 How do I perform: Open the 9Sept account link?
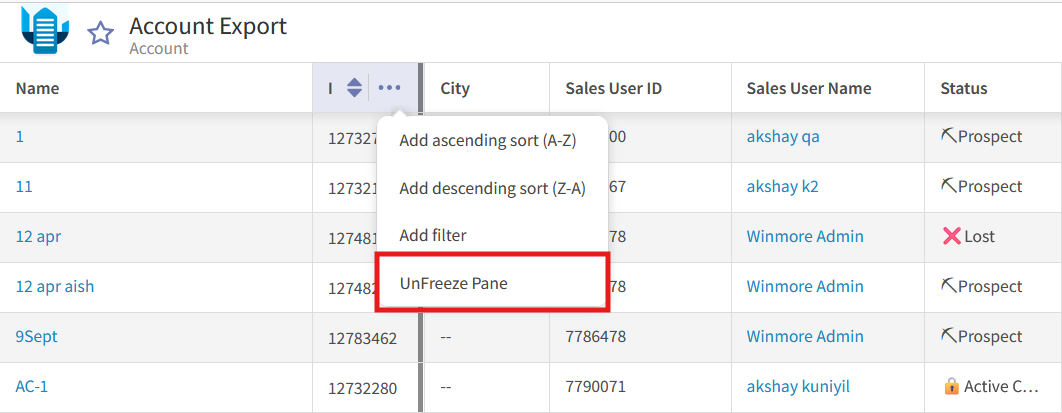tap(37, 336)
